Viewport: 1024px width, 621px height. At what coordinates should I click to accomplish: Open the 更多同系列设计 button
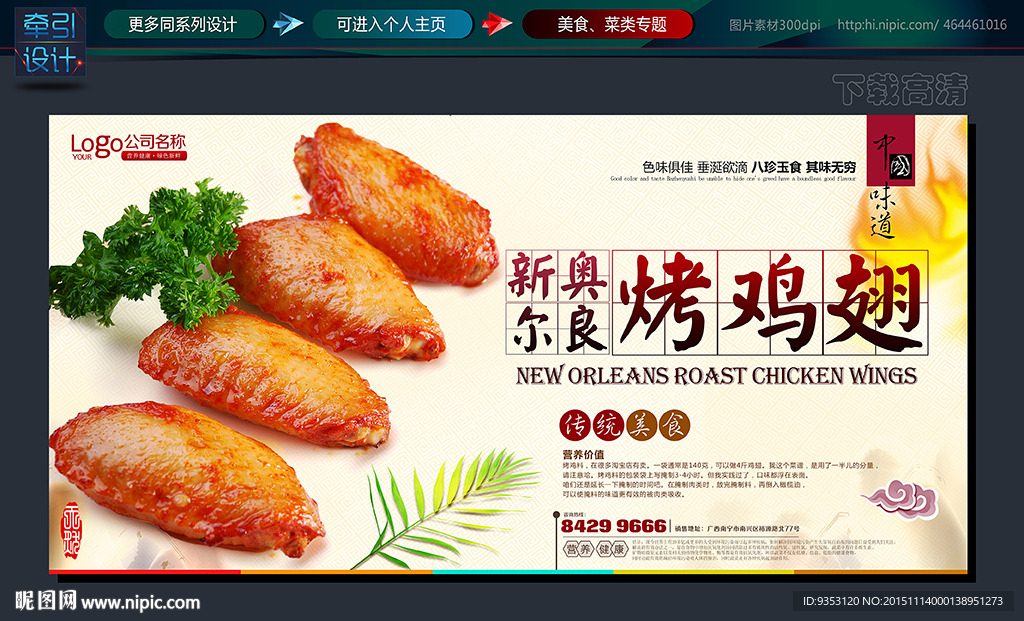pyautogui.click(x=184, y=25)
